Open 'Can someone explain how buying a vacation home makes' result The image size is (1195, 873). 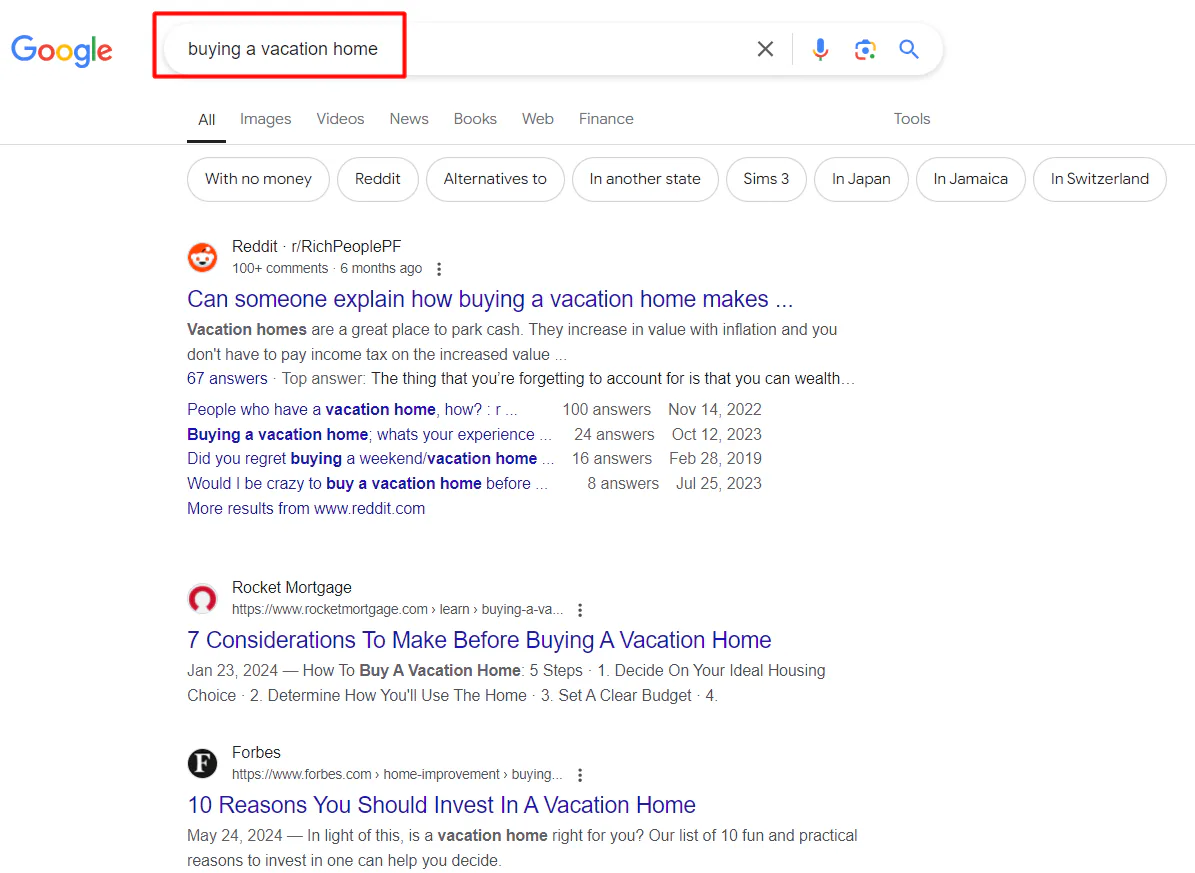click(x=490, y=299)
